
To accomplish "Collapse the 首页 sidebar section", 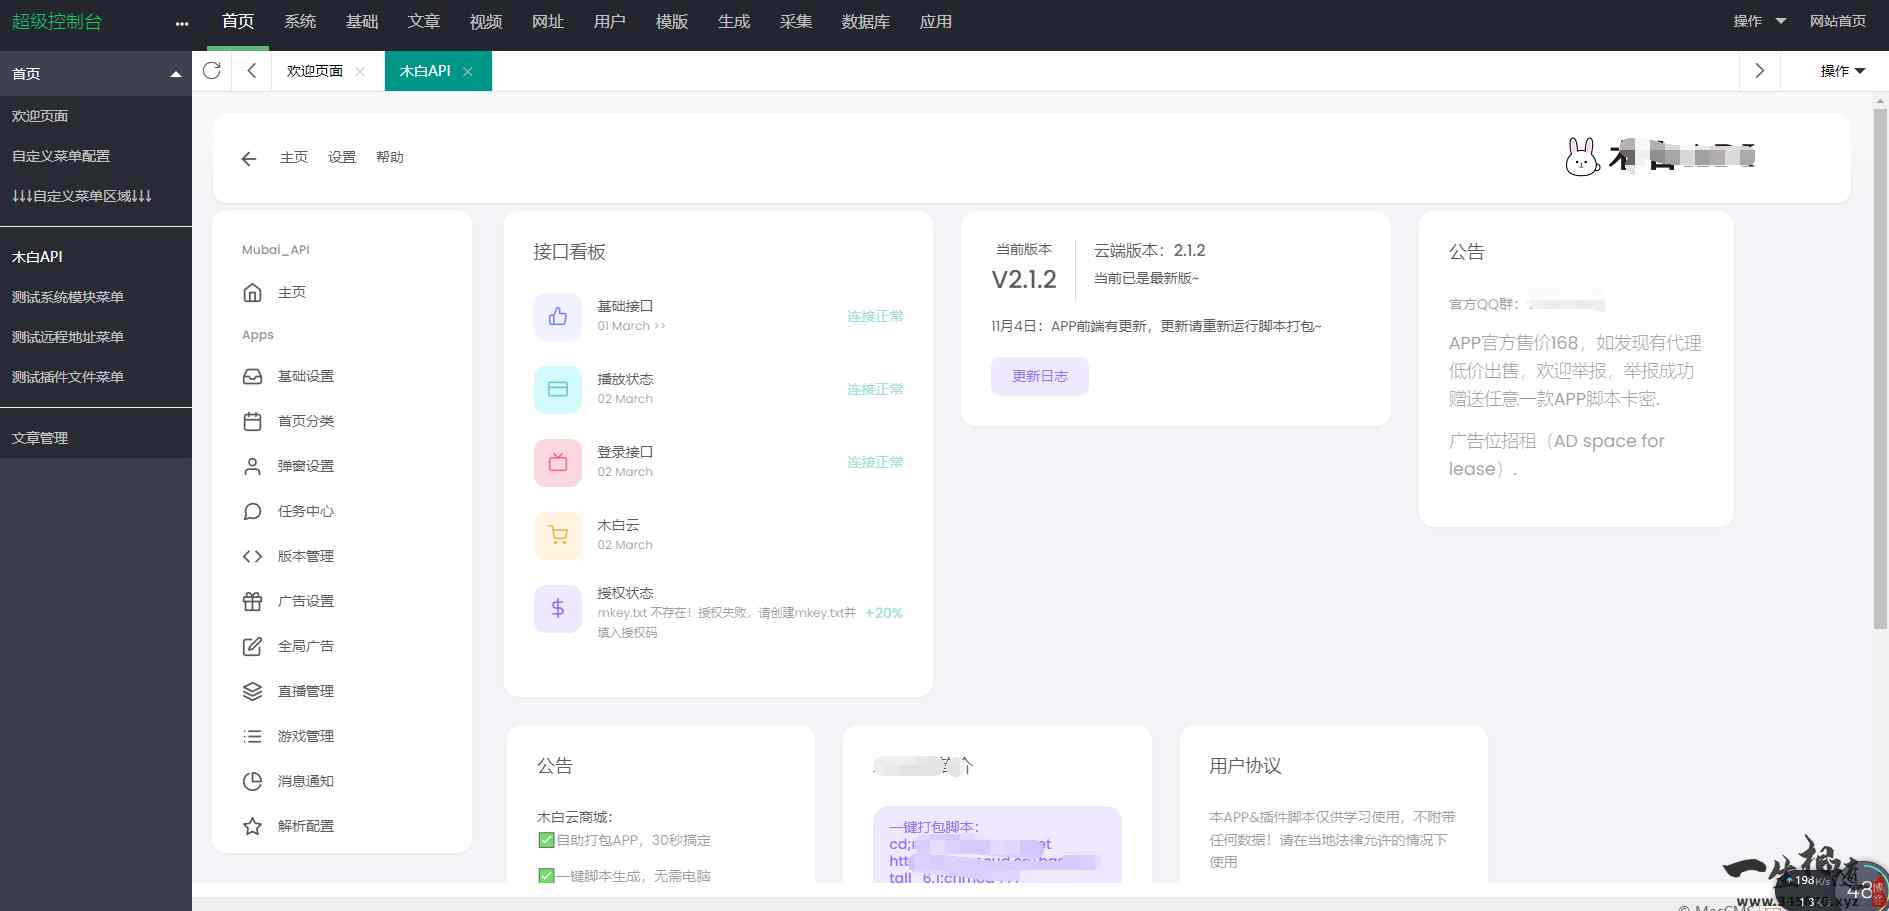I will [175, 73].
